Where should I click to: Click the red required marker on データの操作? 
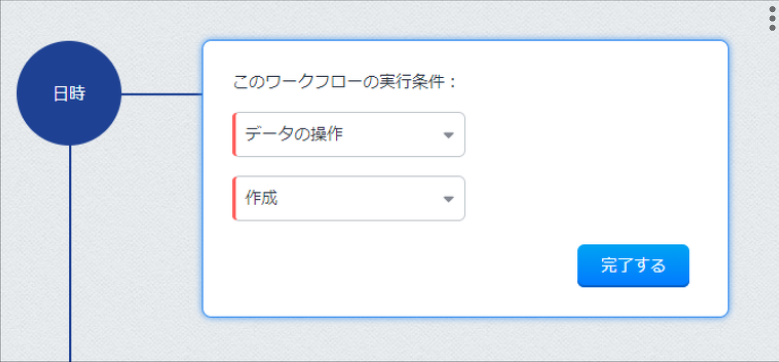tap(234, 135)
